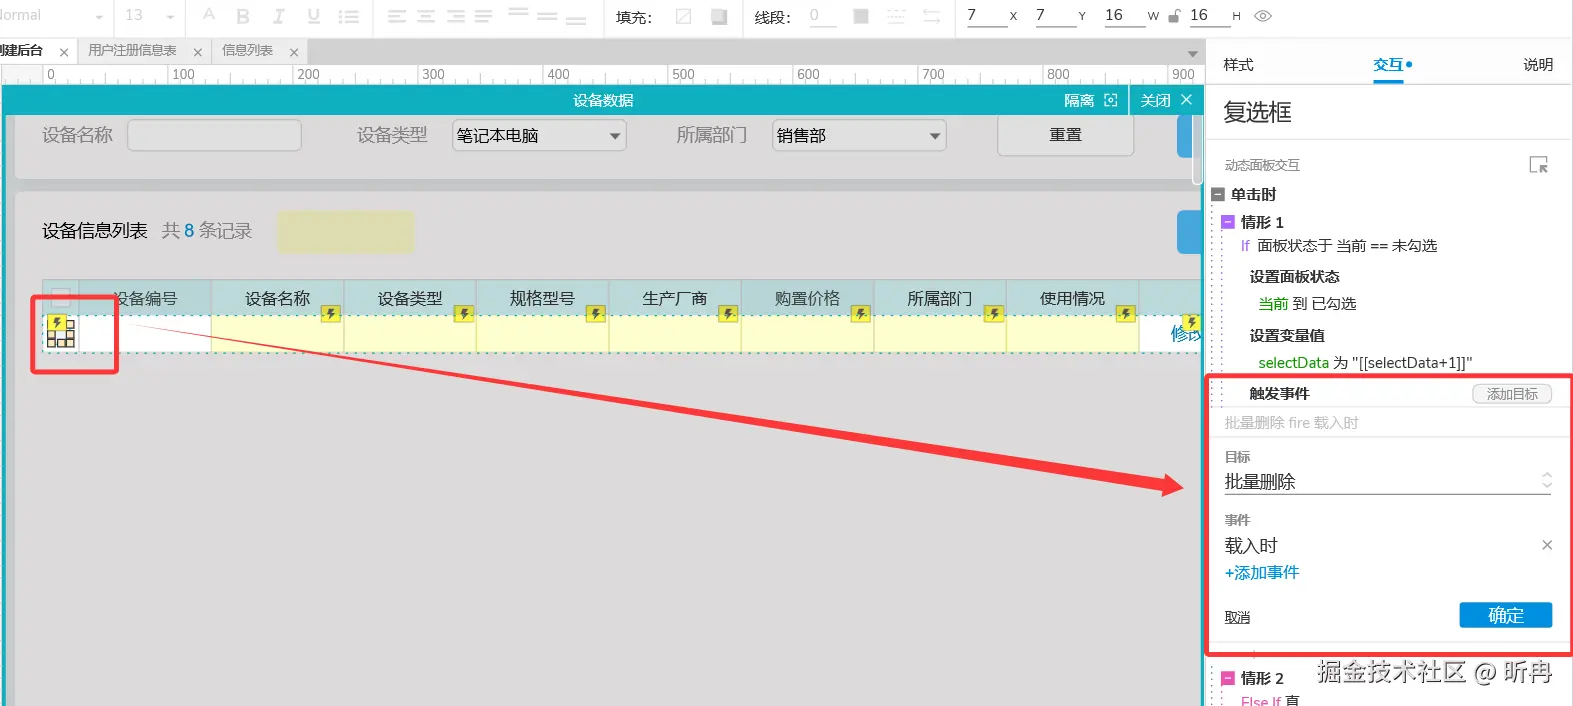Apply bullet list formatting
This screenshot has height=706, width=1573.
(348, 16)
